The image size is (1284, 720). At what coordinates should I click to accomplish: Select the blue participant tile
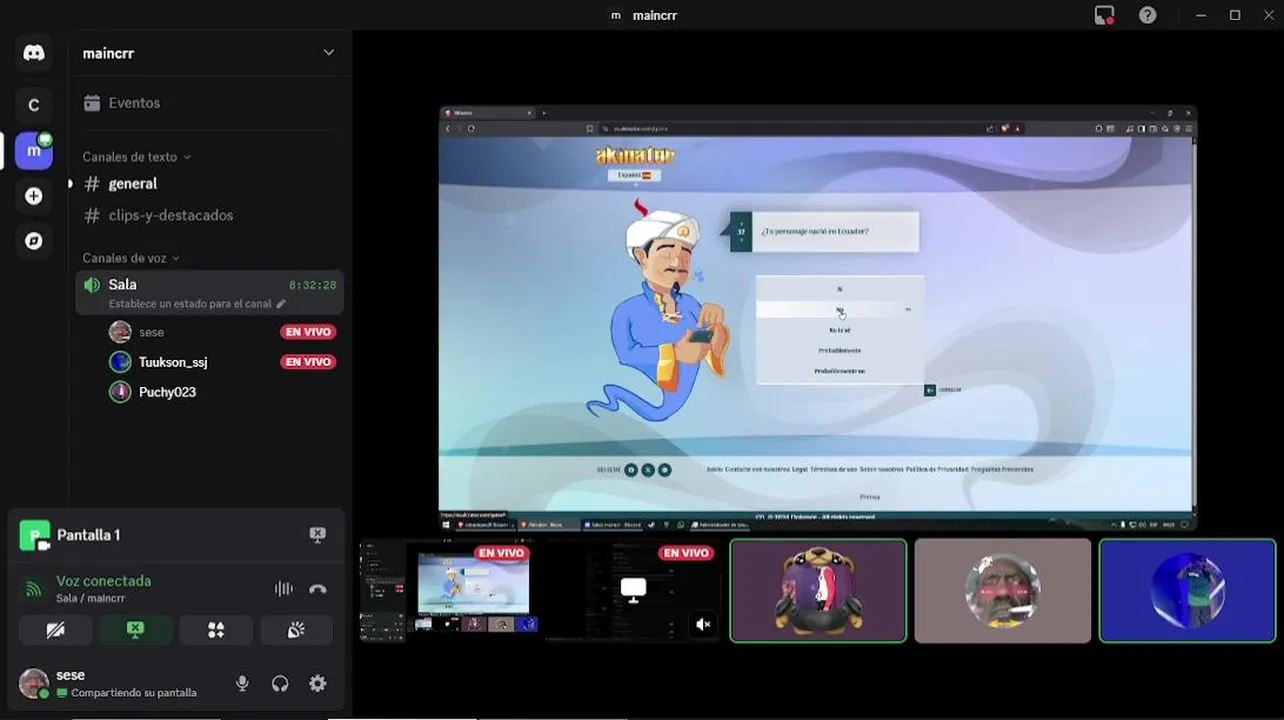point(1187,590)
